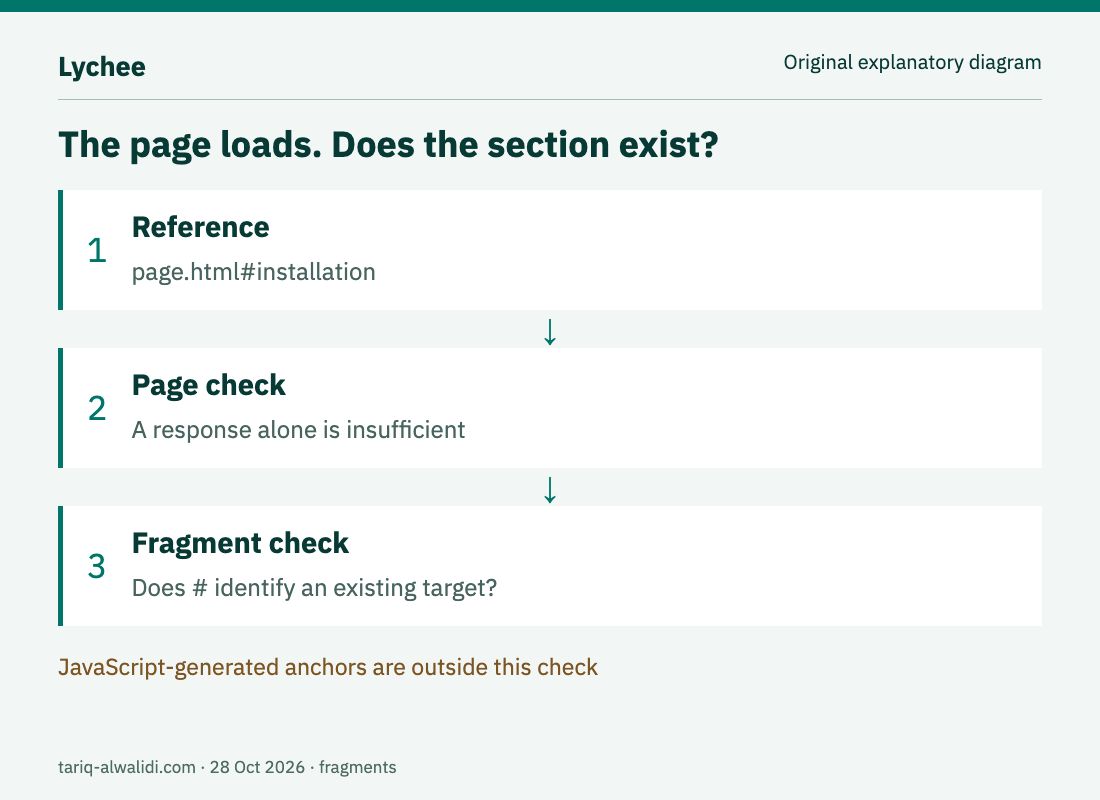1100x800 pixels.
Task: Select the 'Reference' step title
Action: (x=201, y=227)
